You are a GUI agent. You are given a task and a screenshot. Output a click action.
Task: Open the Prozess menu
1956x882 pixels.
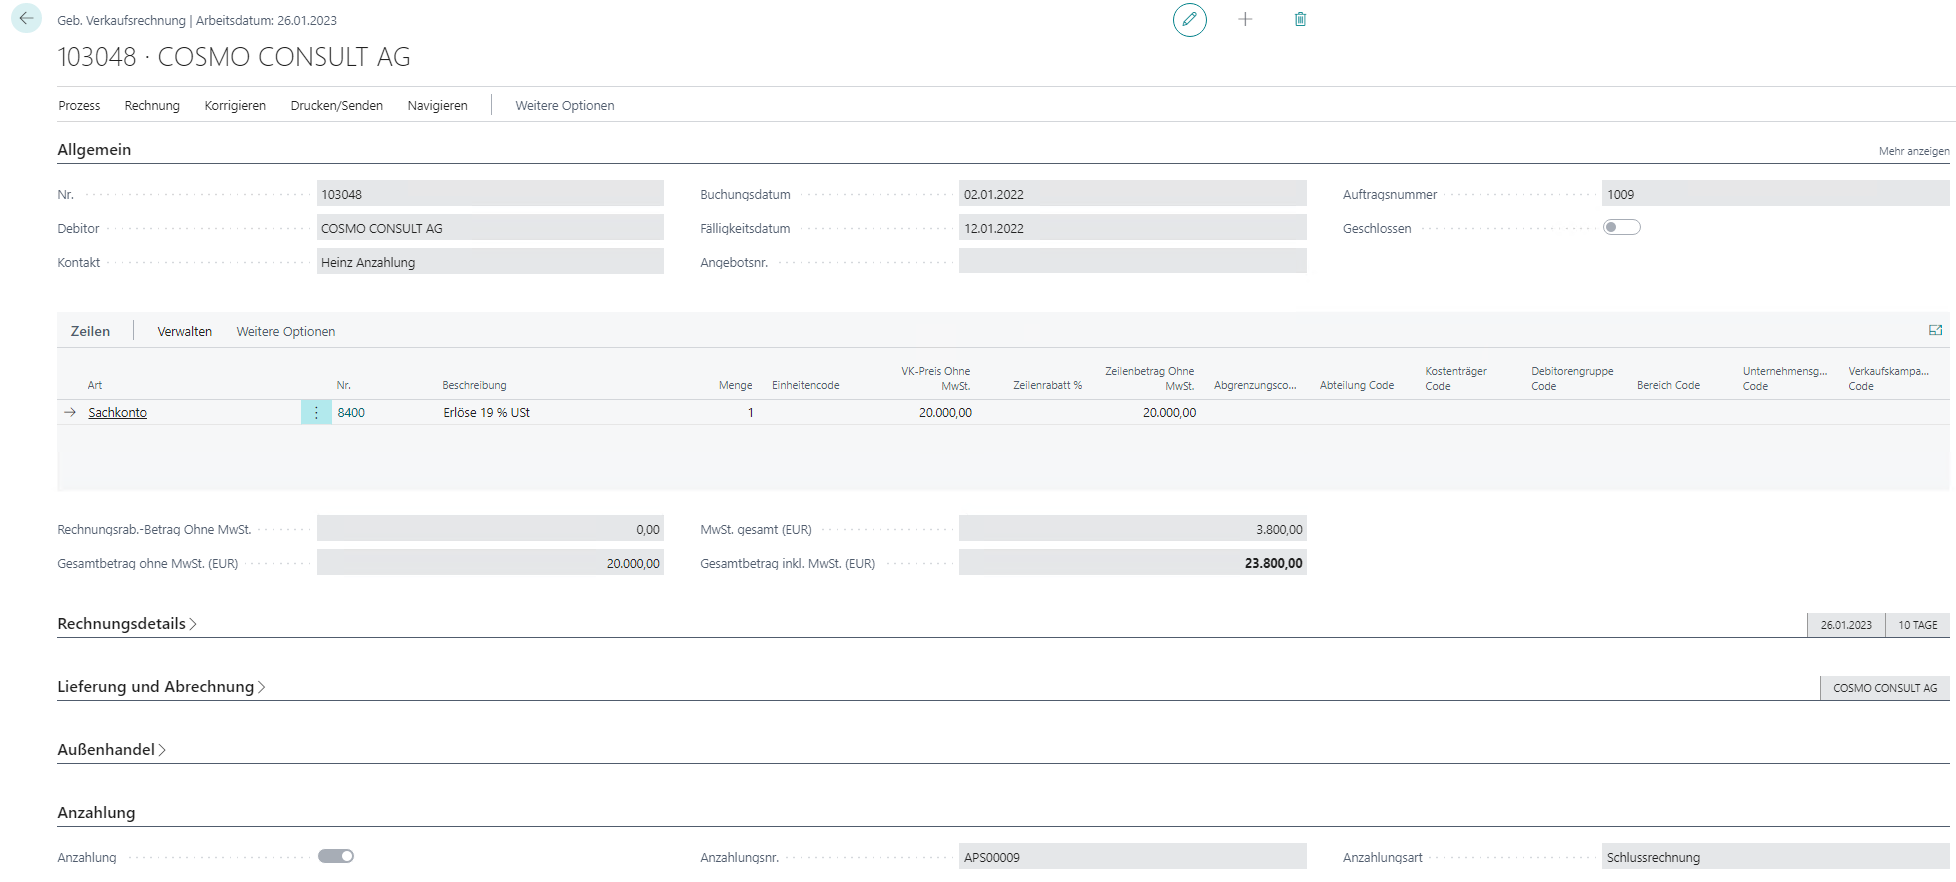click(x=79, y=105)
